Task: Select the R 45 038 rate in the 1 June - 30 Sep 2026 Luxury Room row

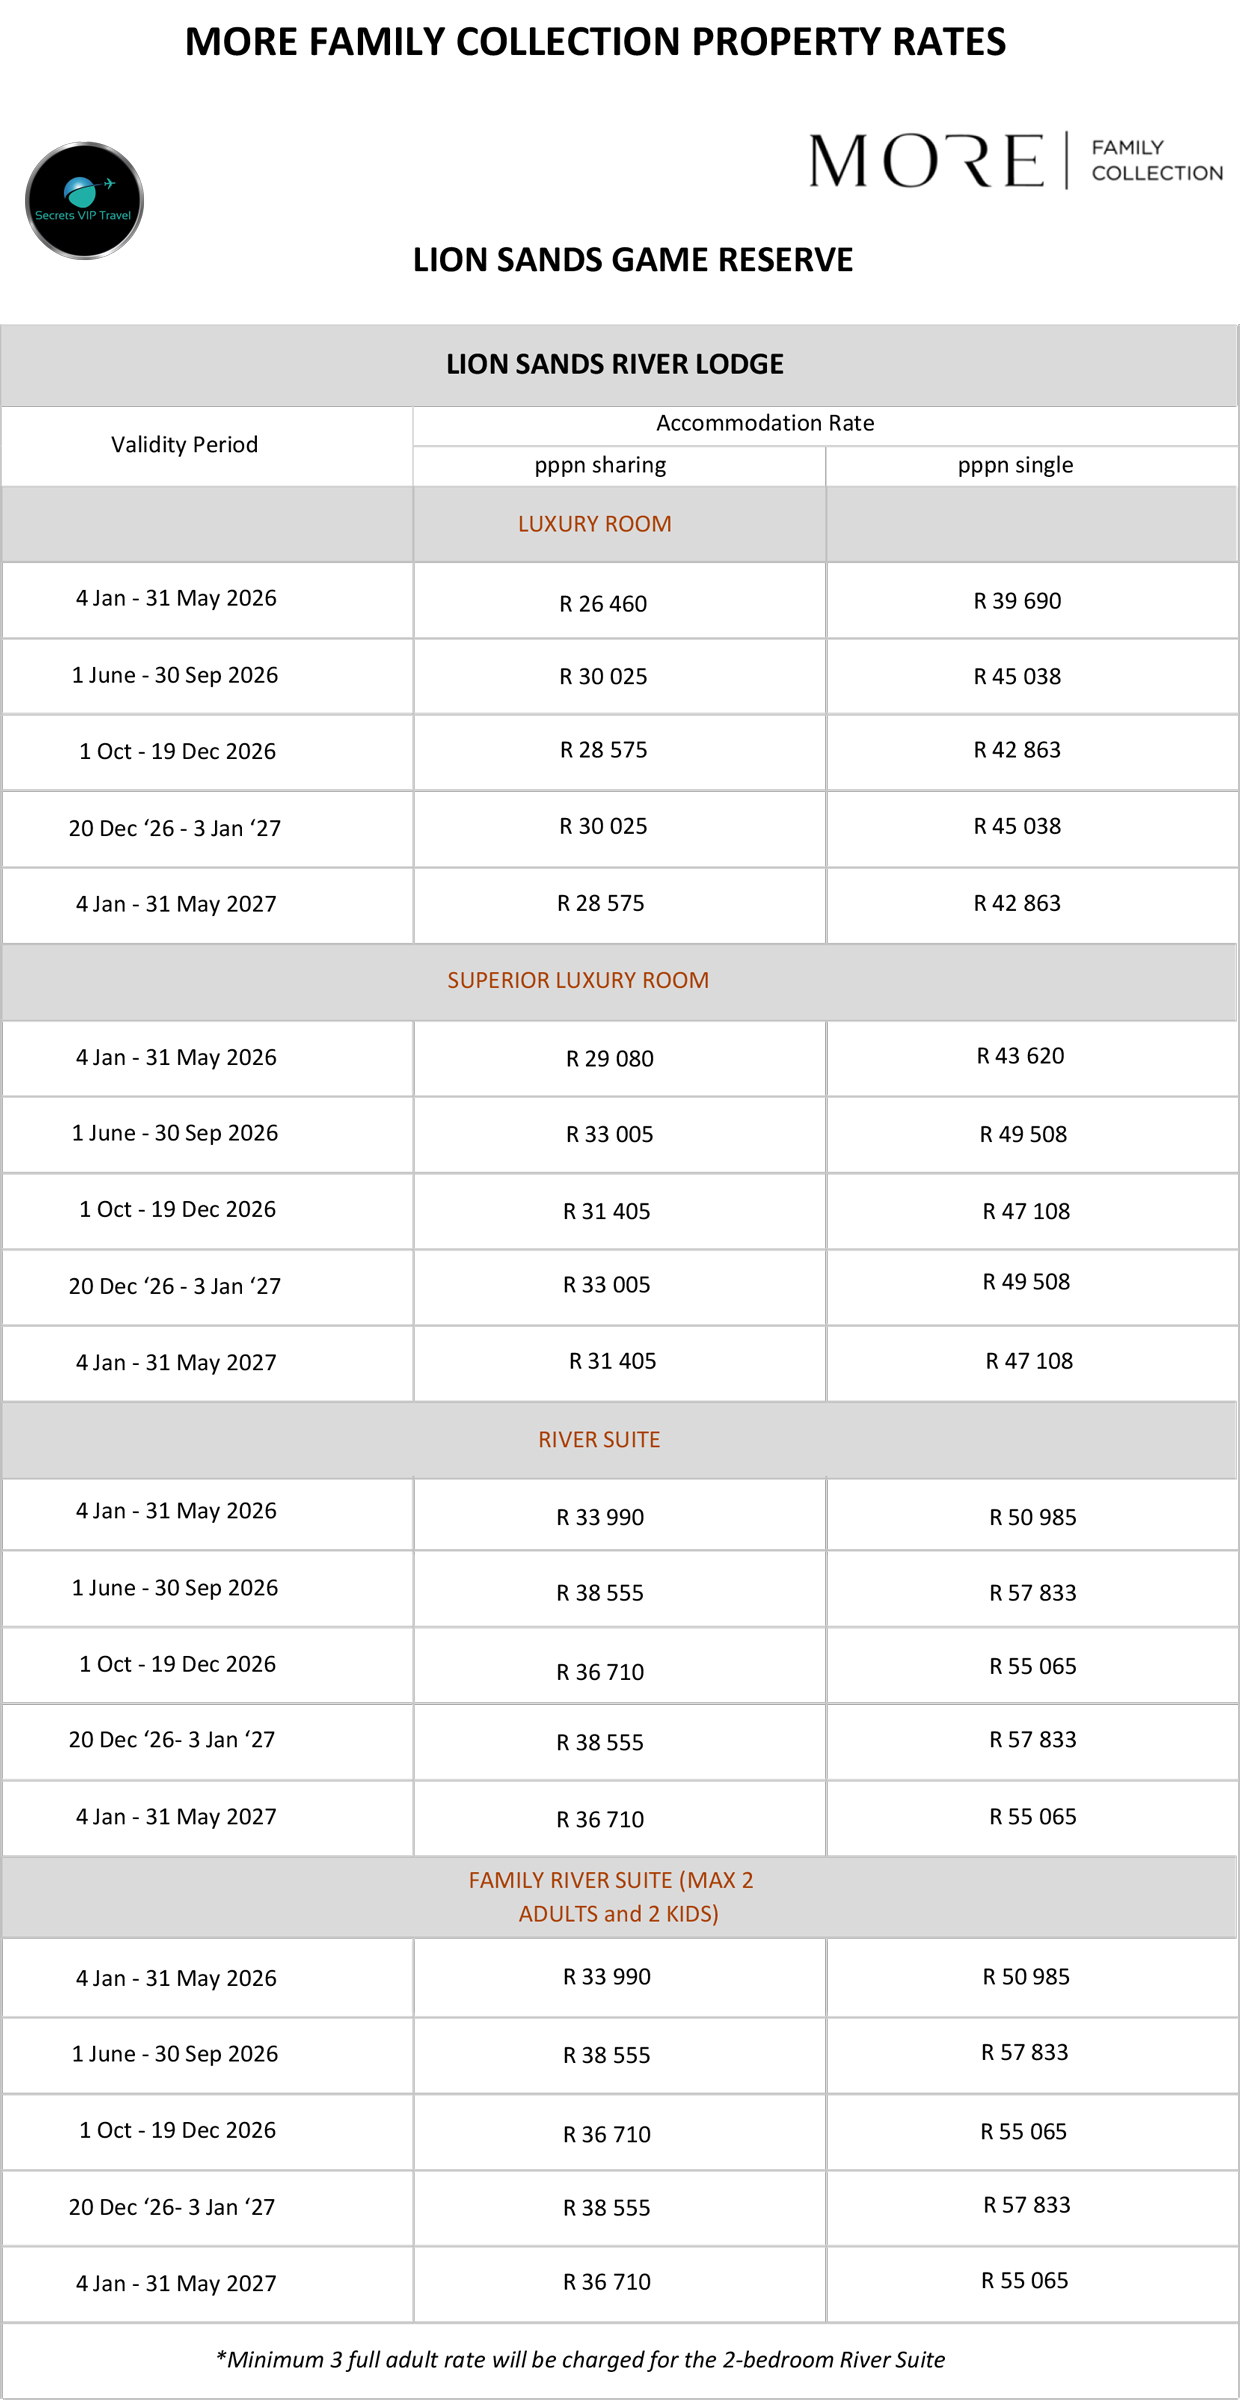Action: click(x=1017, y=677)
